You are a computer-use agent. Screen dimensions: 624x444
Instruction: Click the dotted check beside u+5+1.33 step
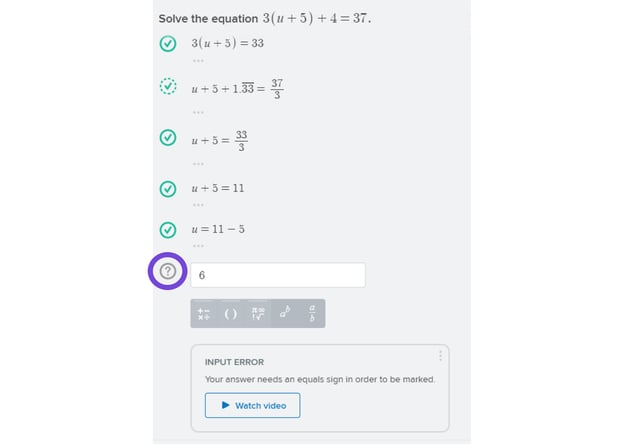pyautogui.click(x=168, y=87)
